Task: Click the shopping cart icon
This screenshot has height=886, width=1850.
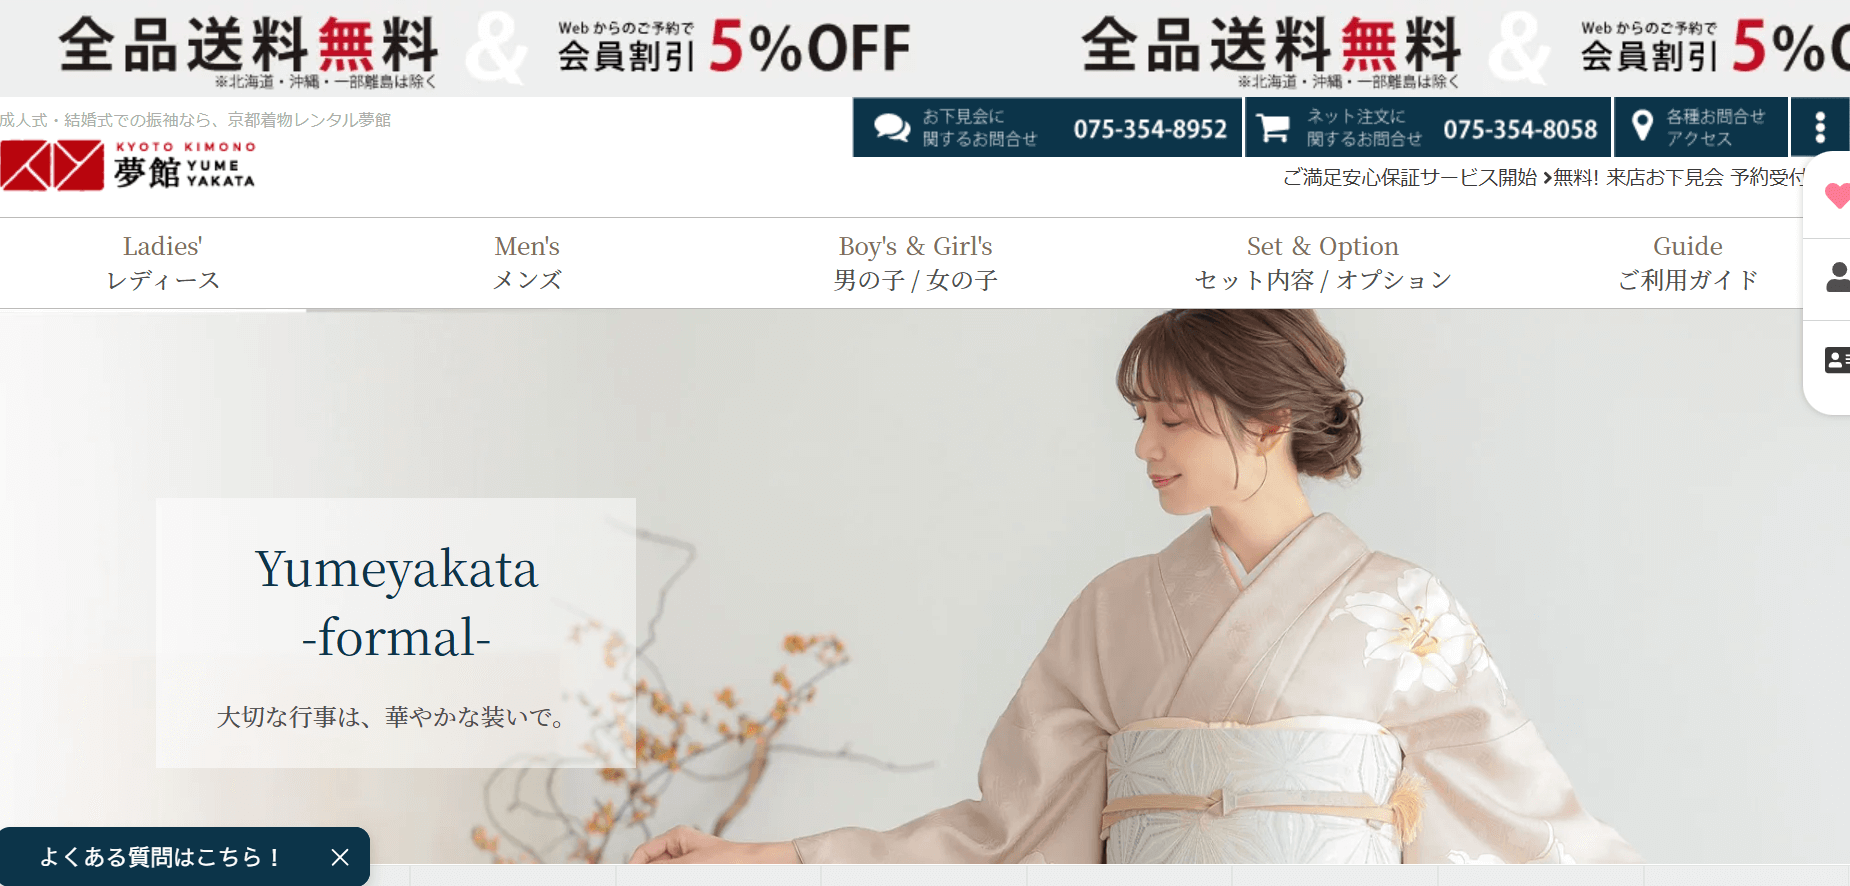Action: (x=1273, y=128)
